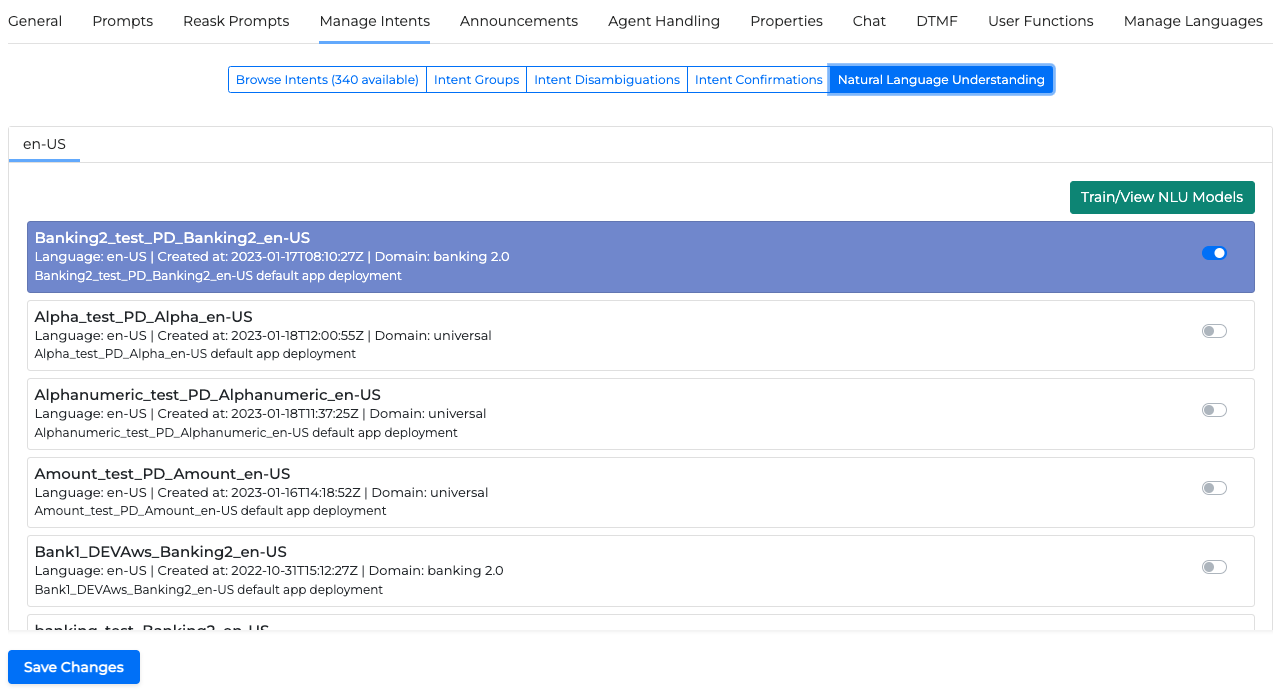This screenshot has height=692, width=1283.
Task: Open the General tab
Action: pos(35,21)
